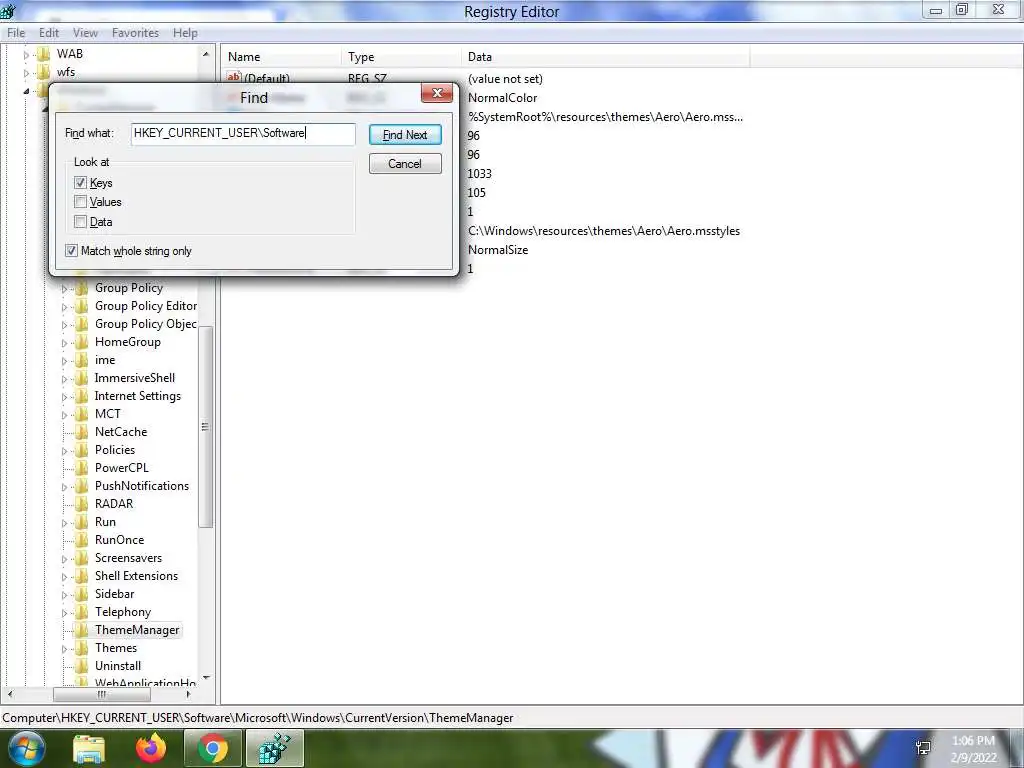Expand the Policies key

pyautogui.click(x=64, y=451)
